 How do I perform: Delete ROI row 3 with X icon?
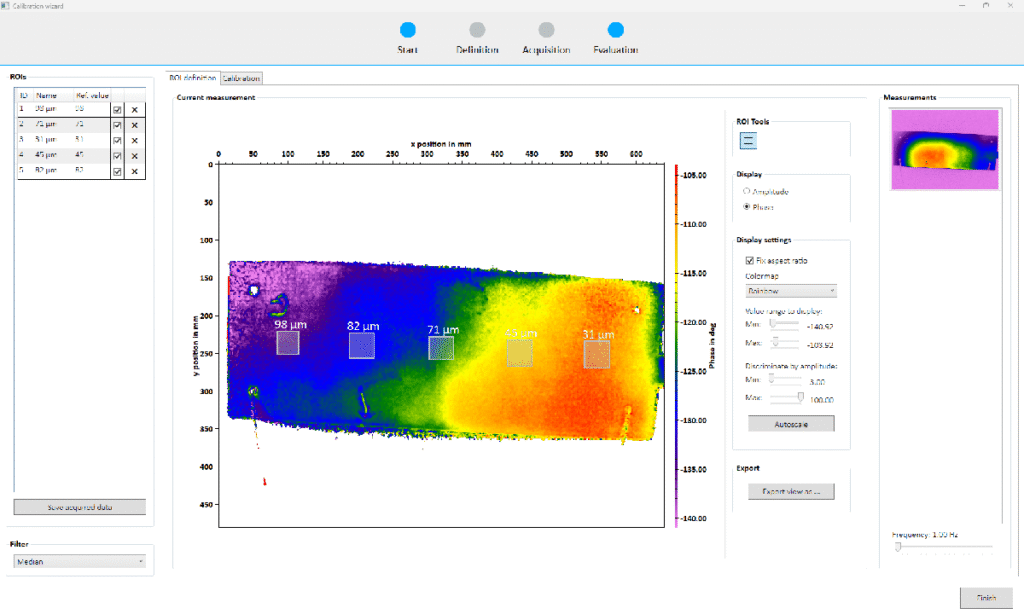coord(134,140)
